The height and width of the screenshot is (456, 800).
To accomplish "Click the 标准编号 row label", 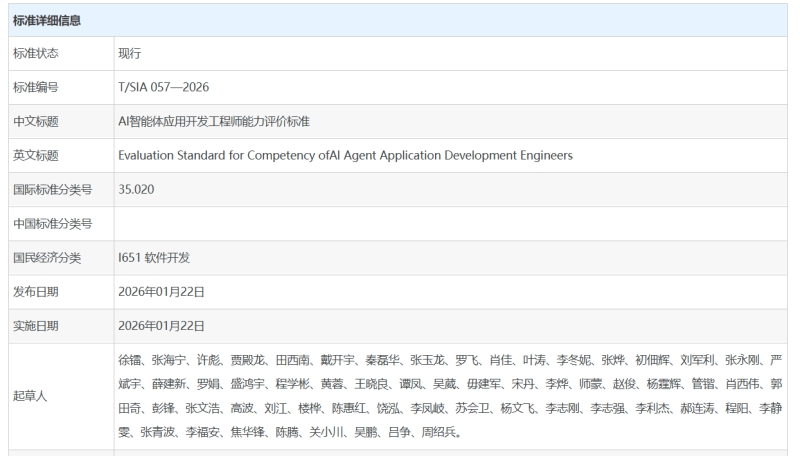I will pyautogui.click(x=35, y=88).
